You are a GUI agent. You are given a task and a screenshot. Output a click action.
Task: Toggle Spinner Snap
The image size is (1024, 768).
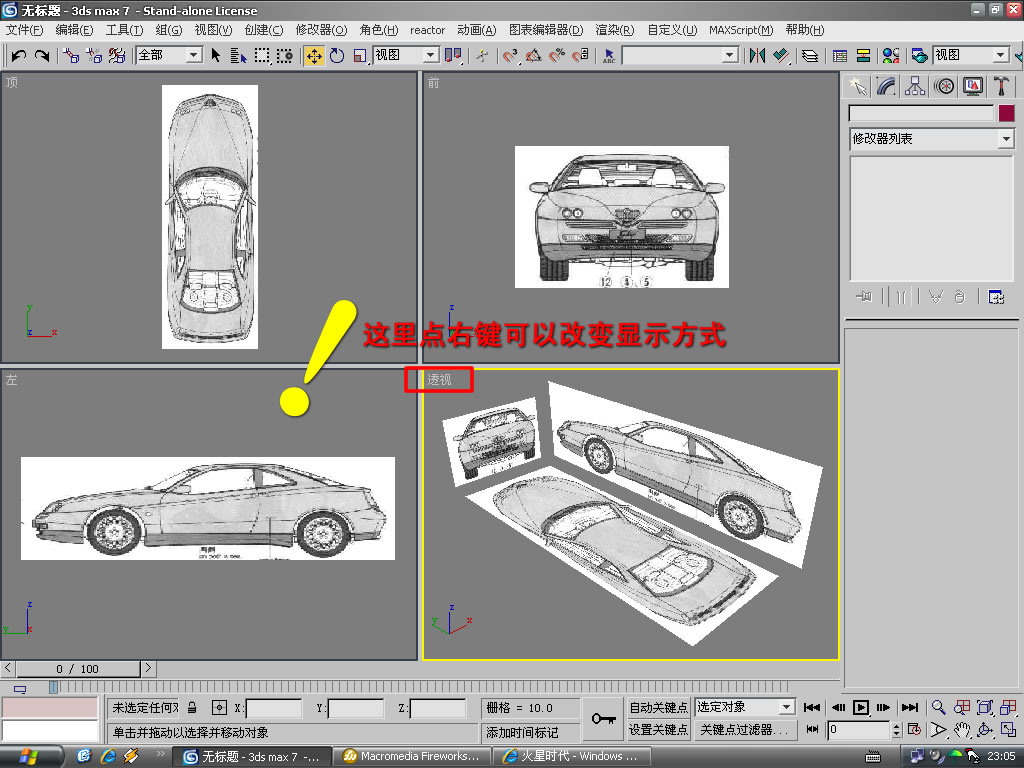[580, 56]
